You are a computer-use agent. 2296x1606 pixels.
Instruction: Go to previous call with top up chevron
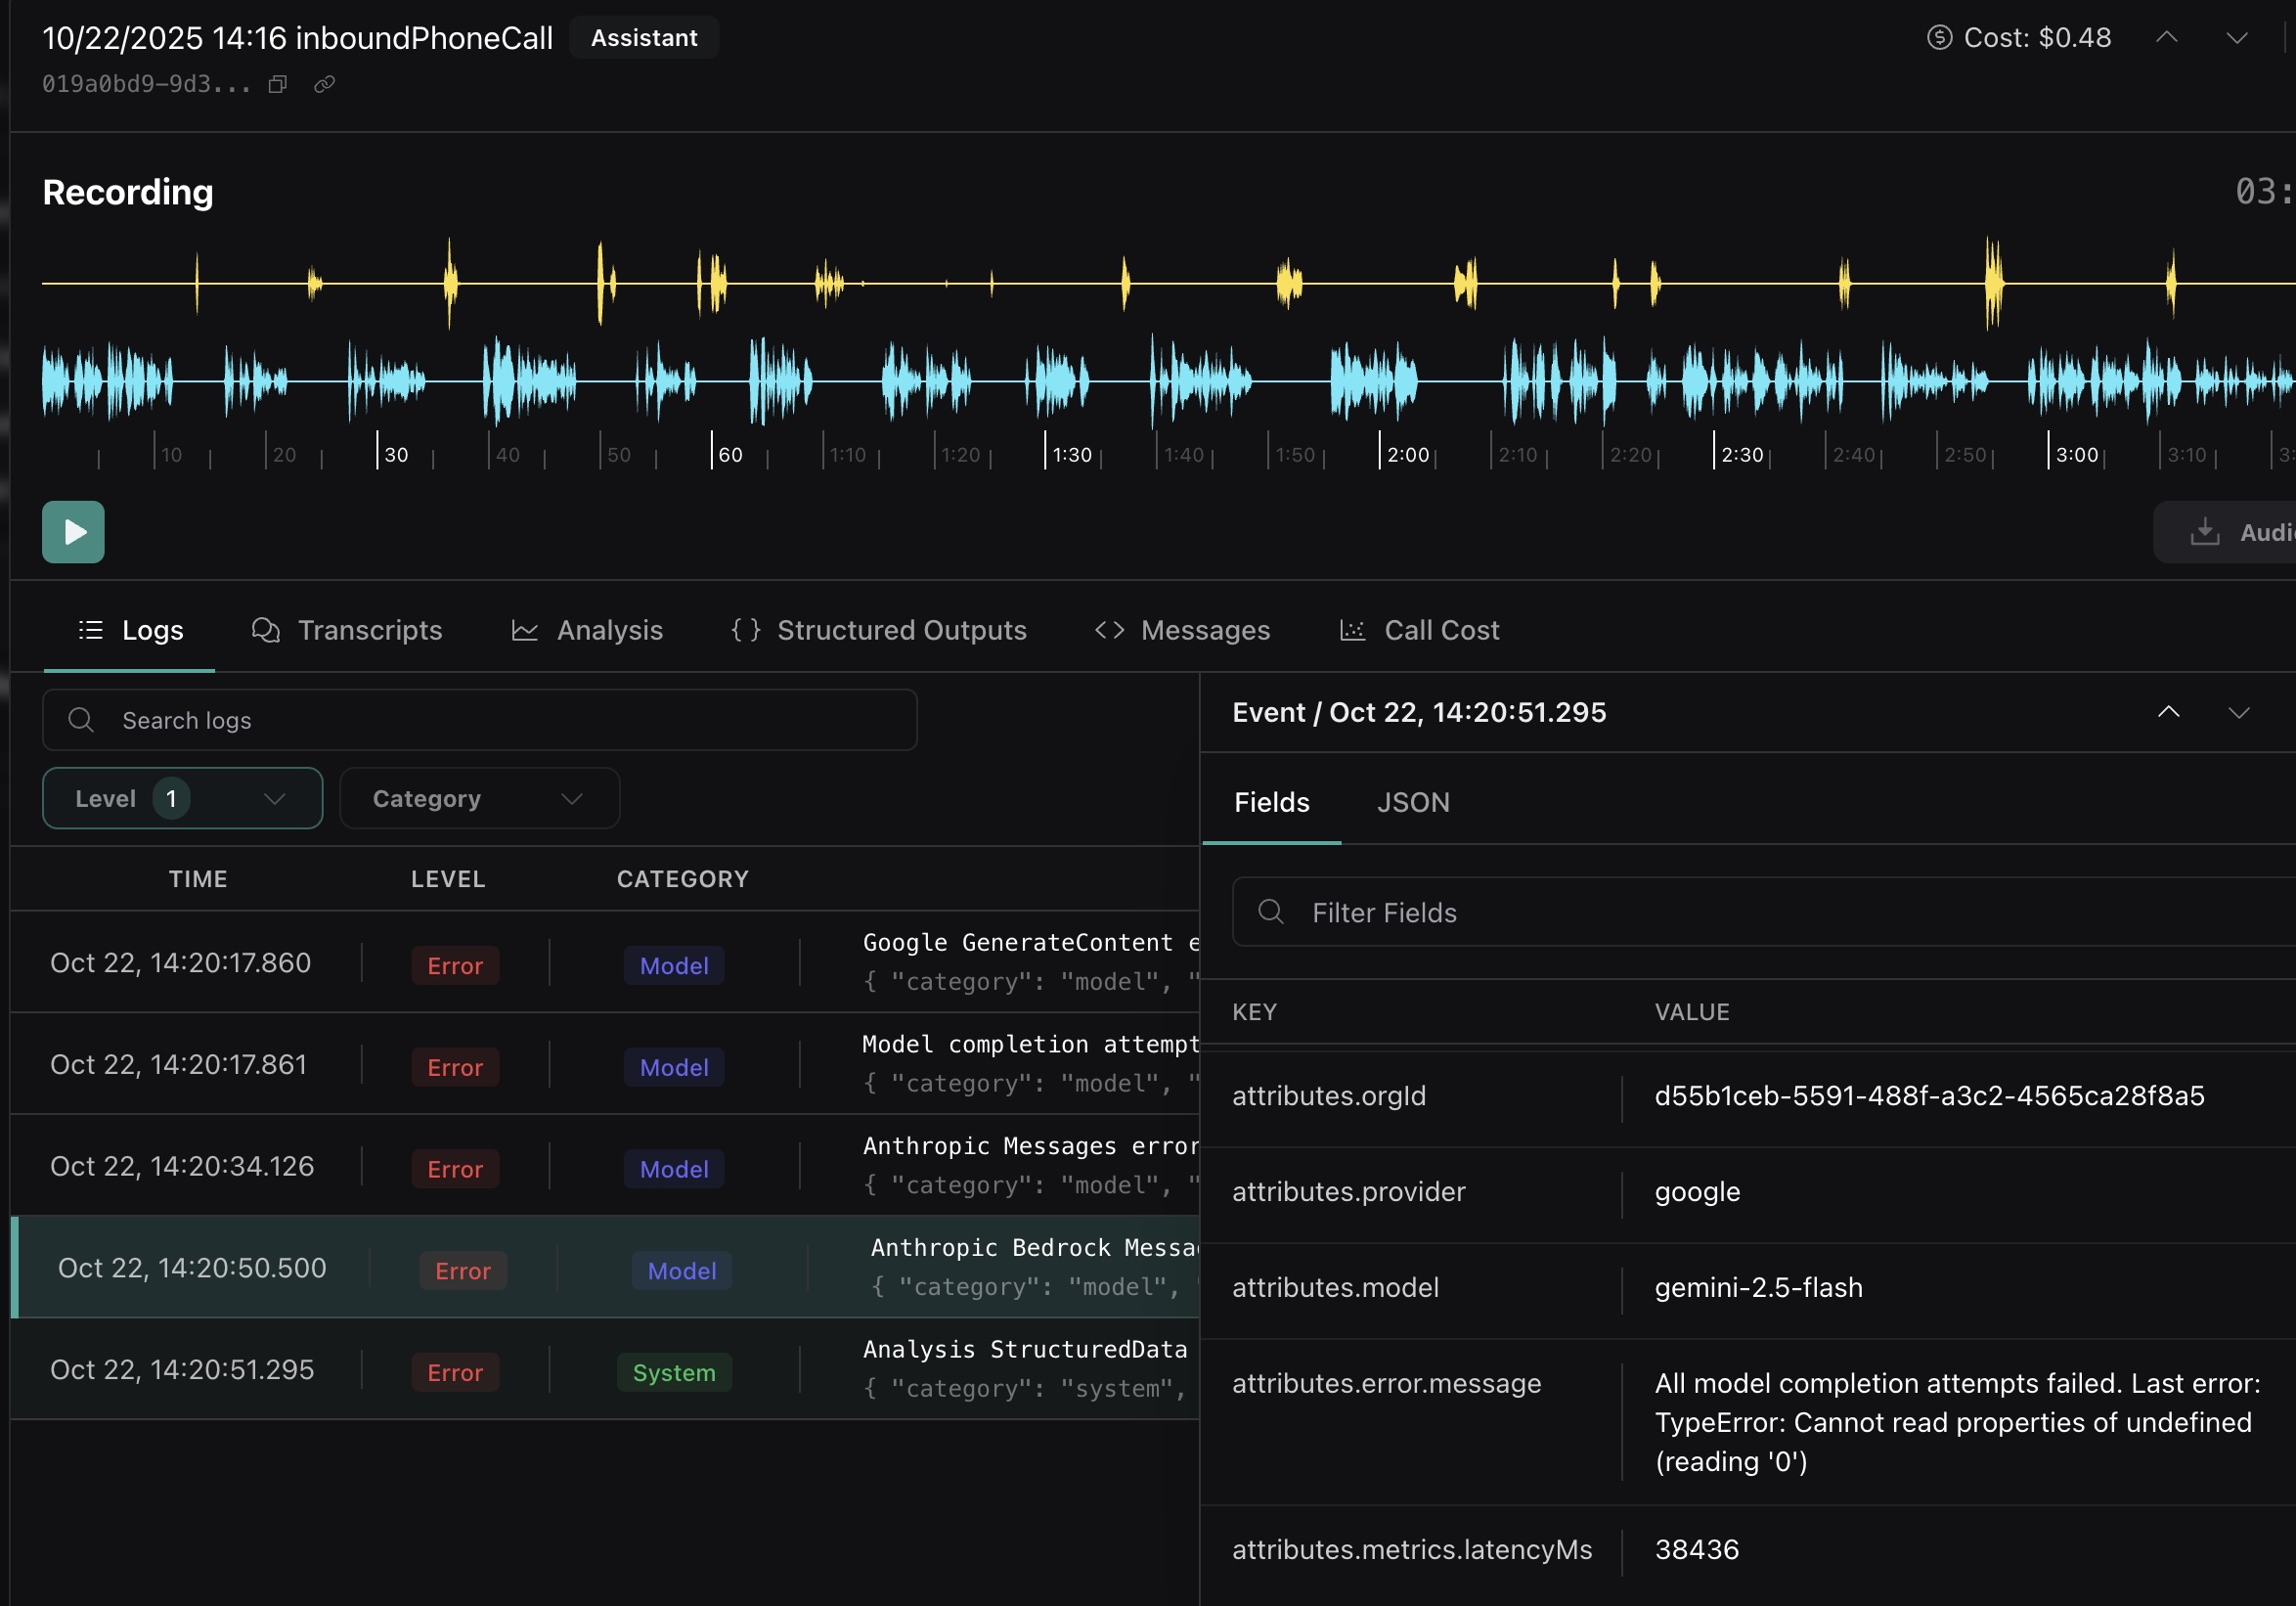(x=2166, y=38)
